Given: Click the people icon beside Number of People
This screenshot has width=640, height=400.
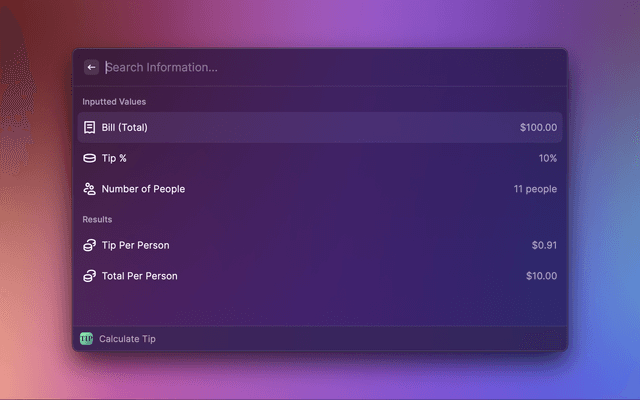Looking at the screenshot, I should (x=89, y=189).
